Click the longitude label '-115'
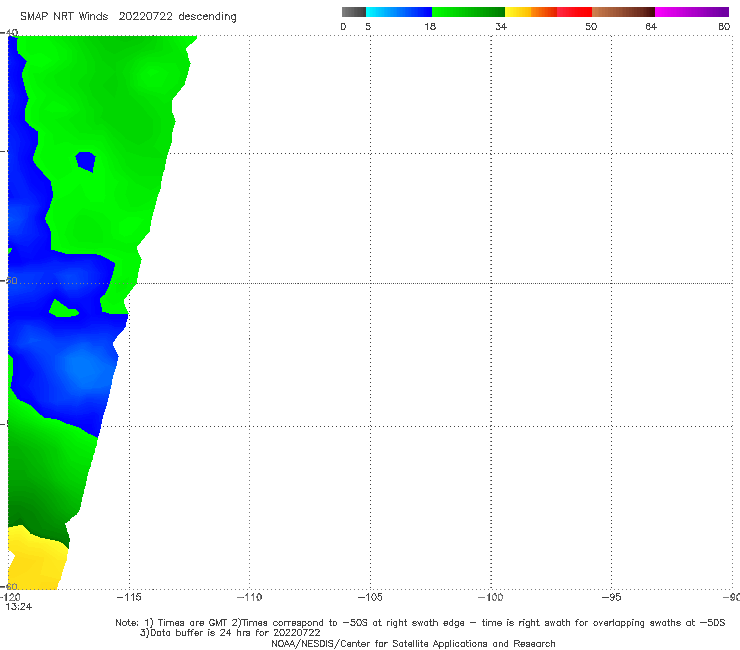The image size is (740, 650). [x=129, y=597]
